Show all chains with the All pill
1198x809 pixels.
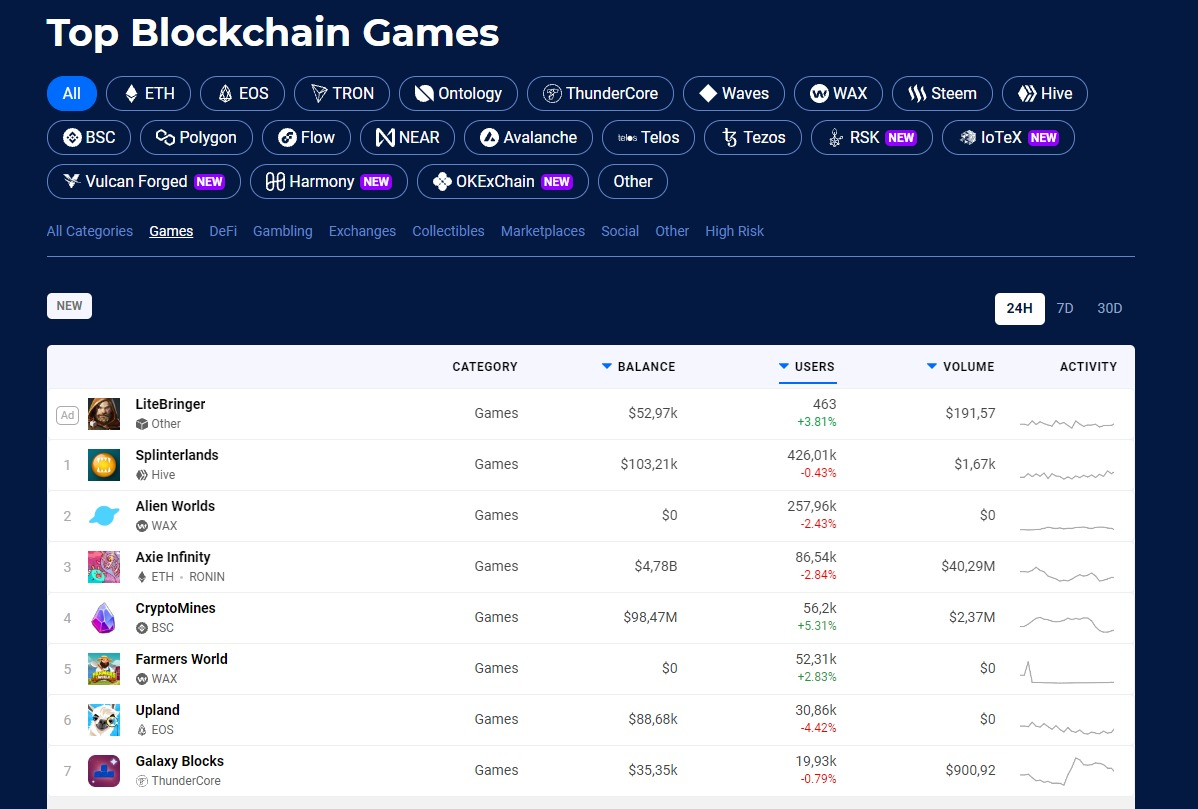[x=72, y=93]
